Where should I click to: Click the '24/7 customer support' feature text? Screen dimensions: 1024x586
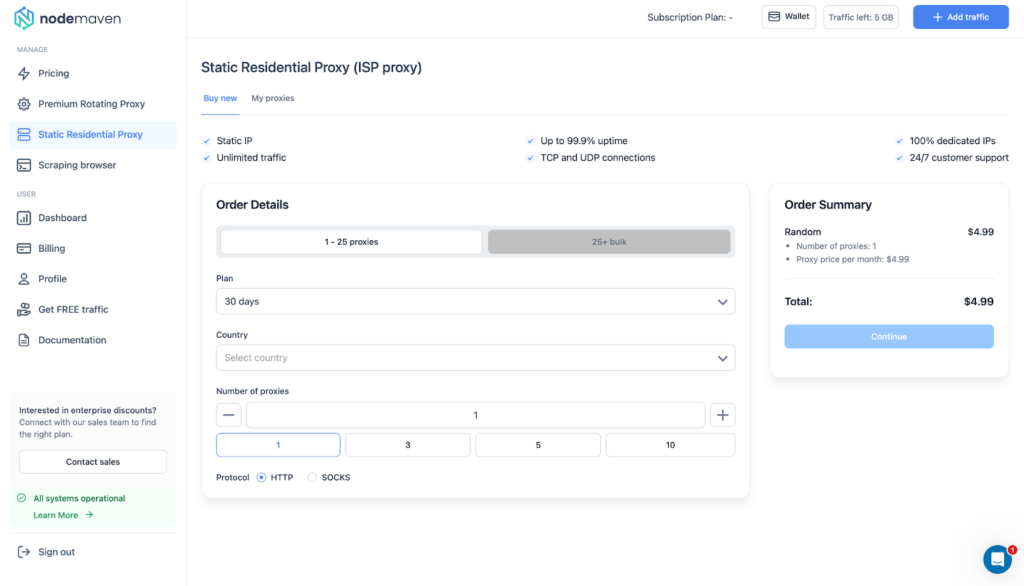click(959, 157)
